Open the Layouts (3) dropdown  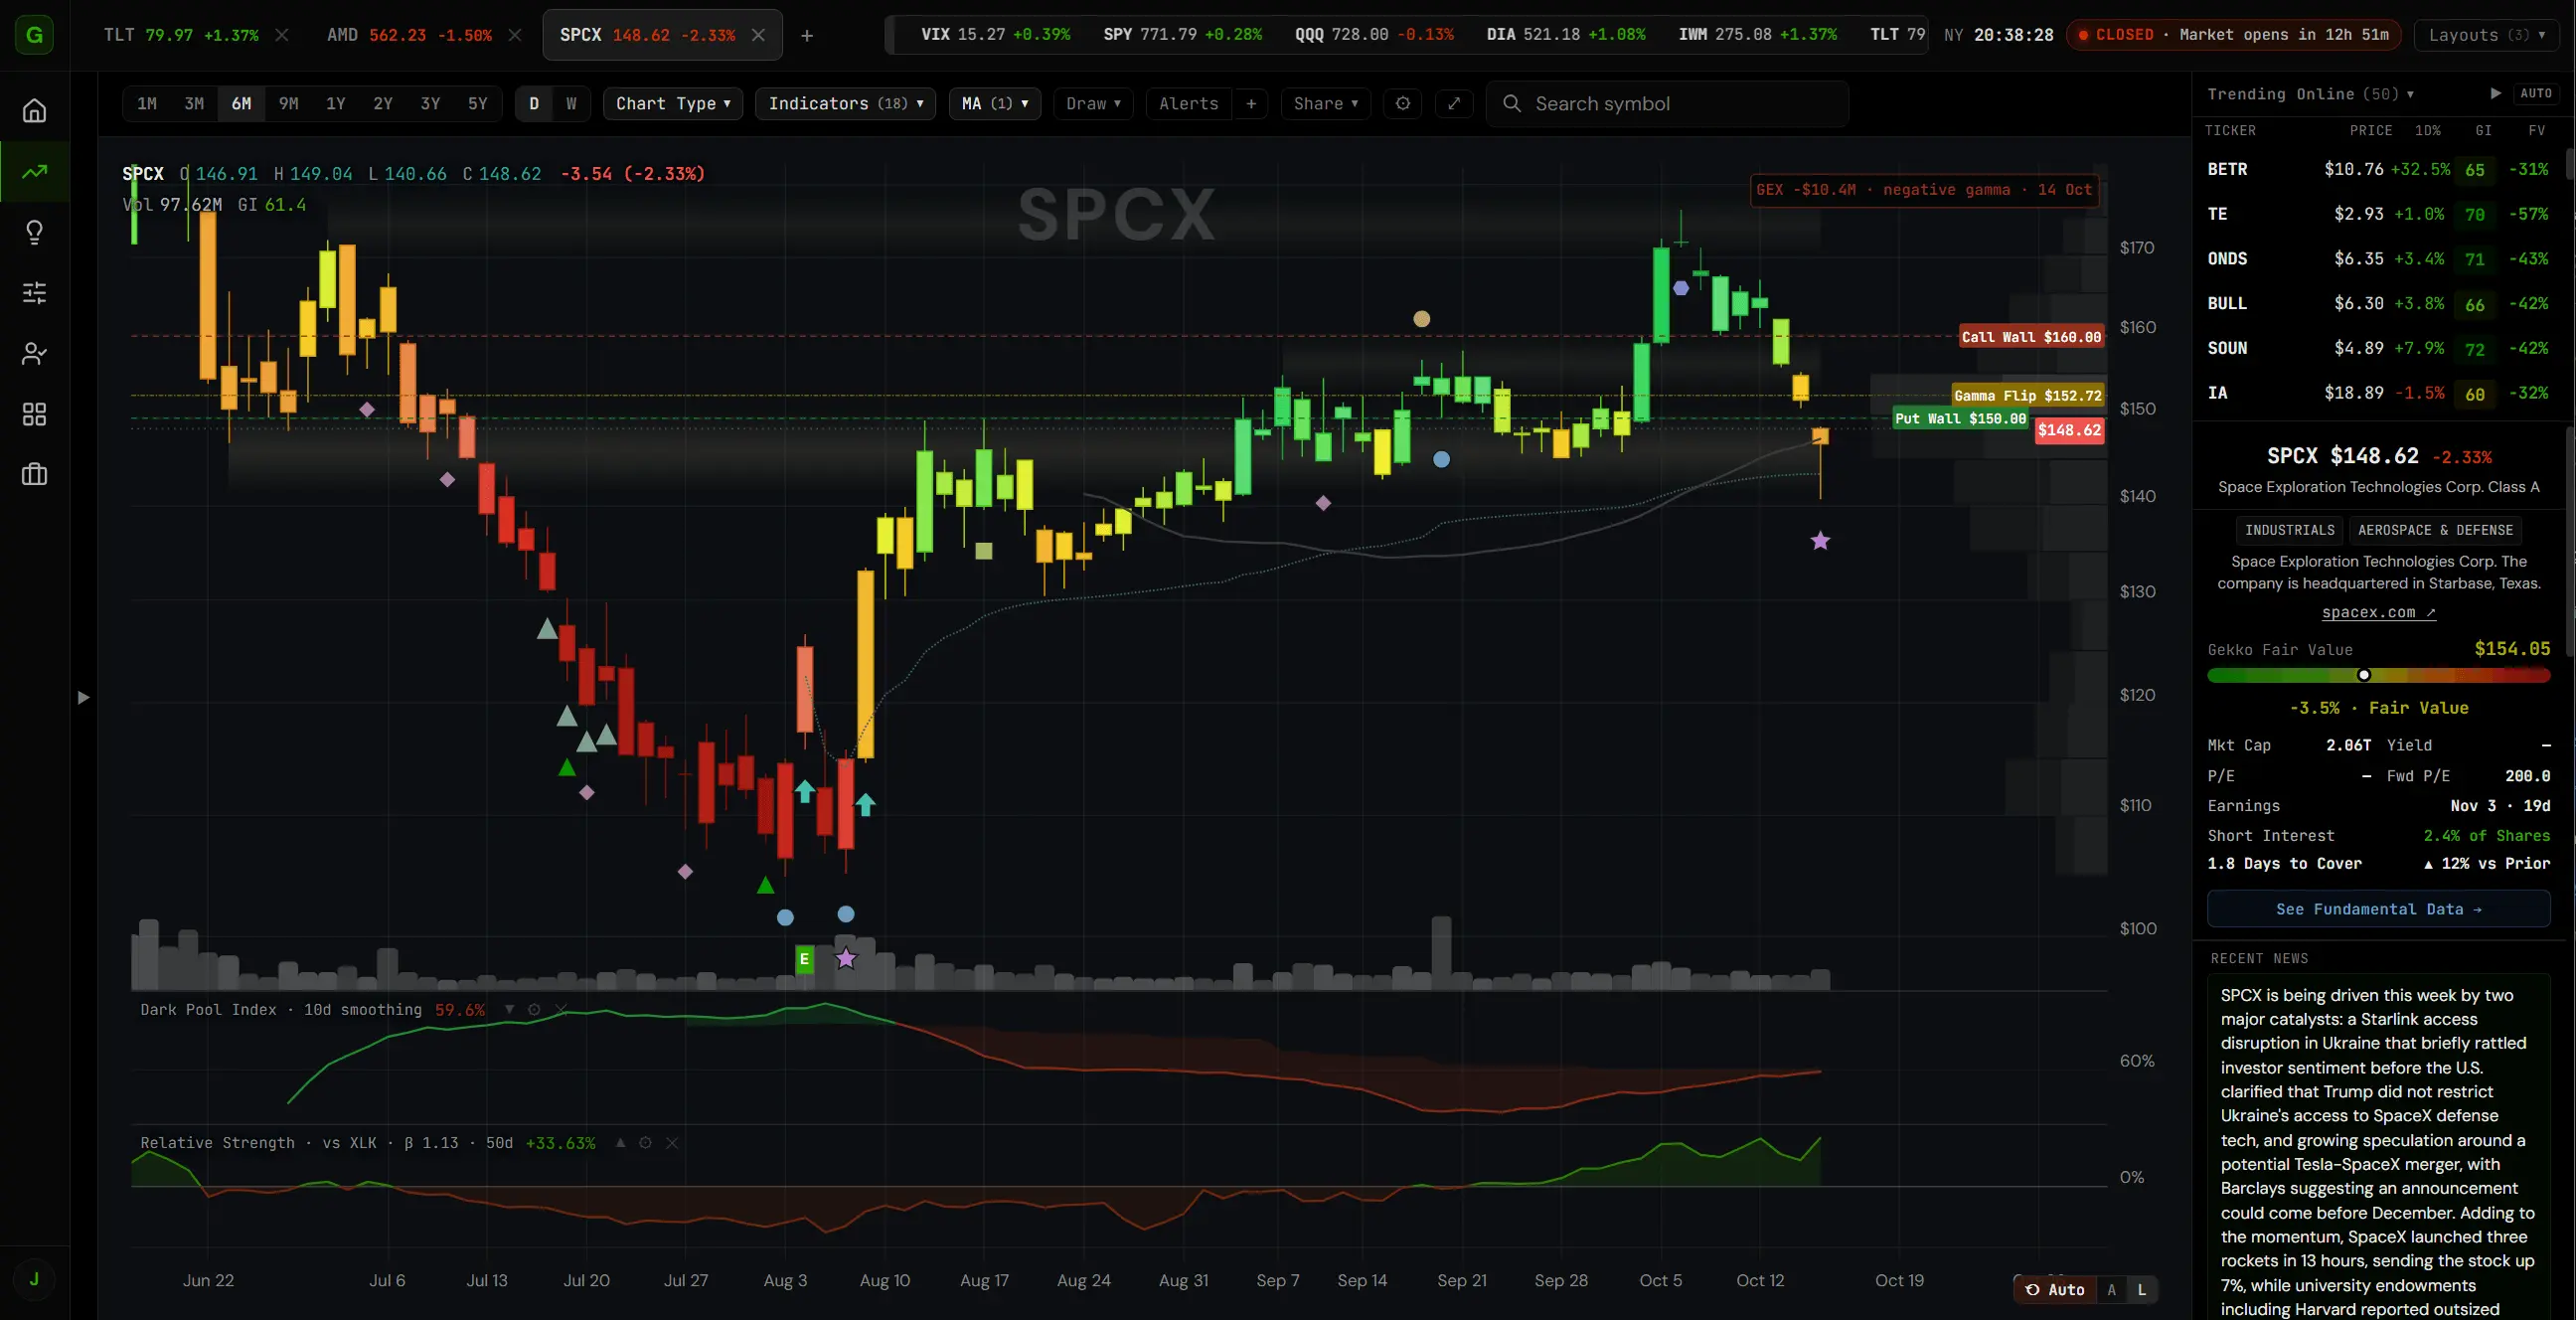[2487, 35]
